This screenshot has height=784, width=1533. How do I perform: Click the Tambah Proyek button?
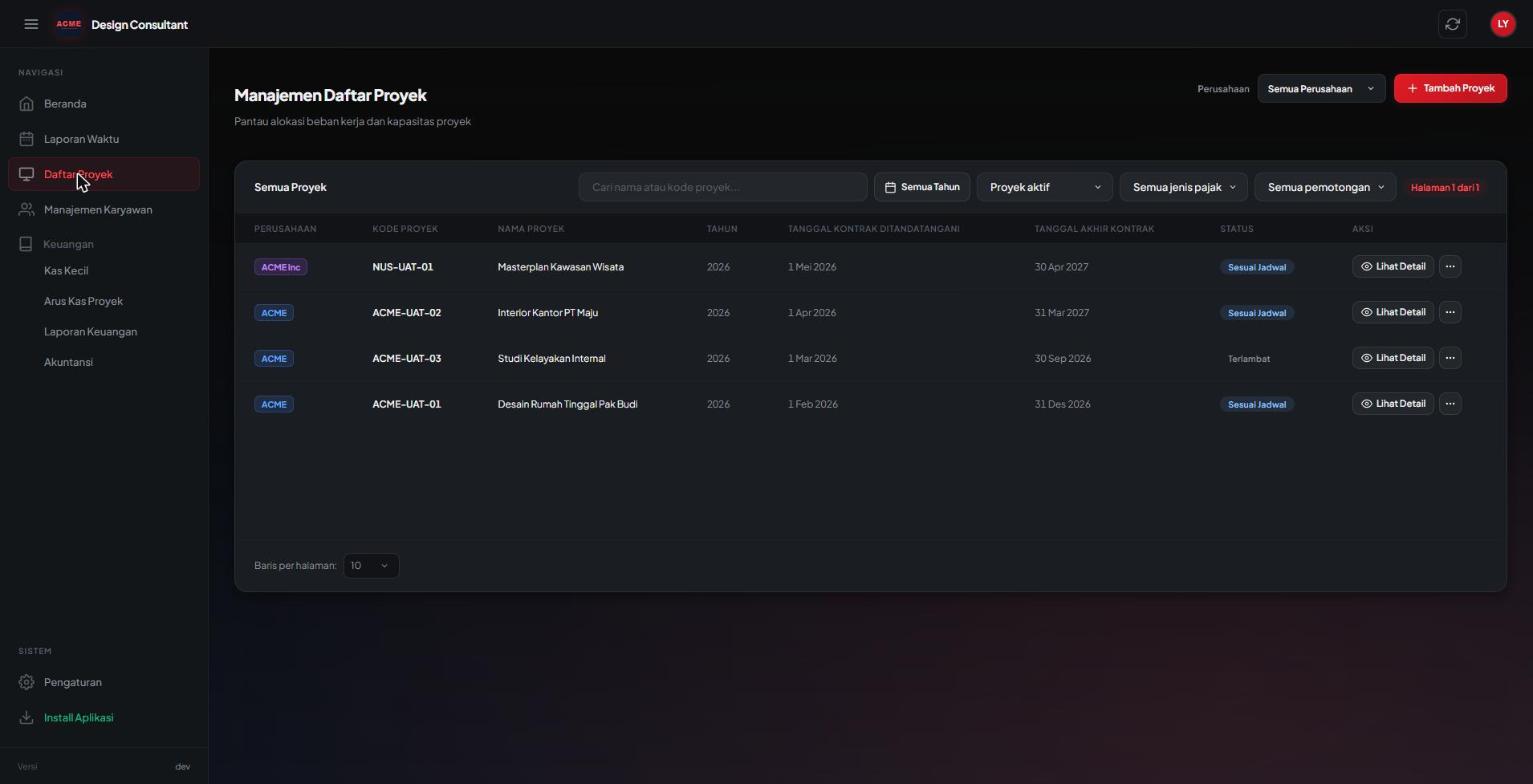point(1450,89)
